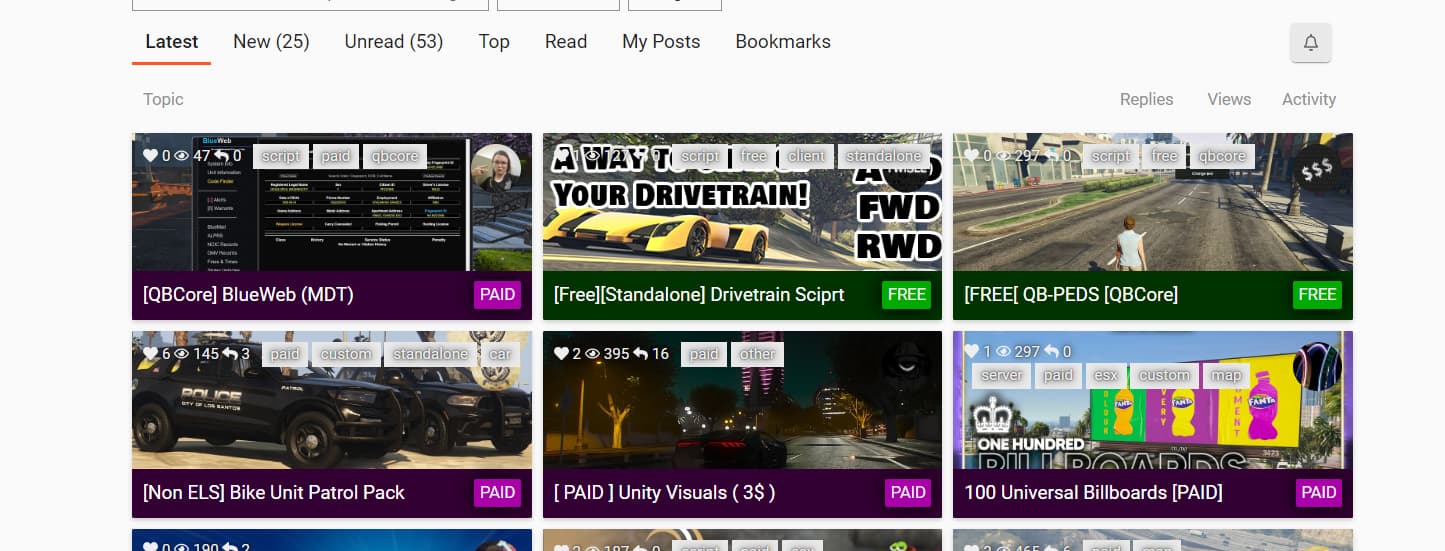Select the qbcore tag on QB-PEDS card
The height and width of the screenshot is (551, 1445).
(x=1222, y=156)
